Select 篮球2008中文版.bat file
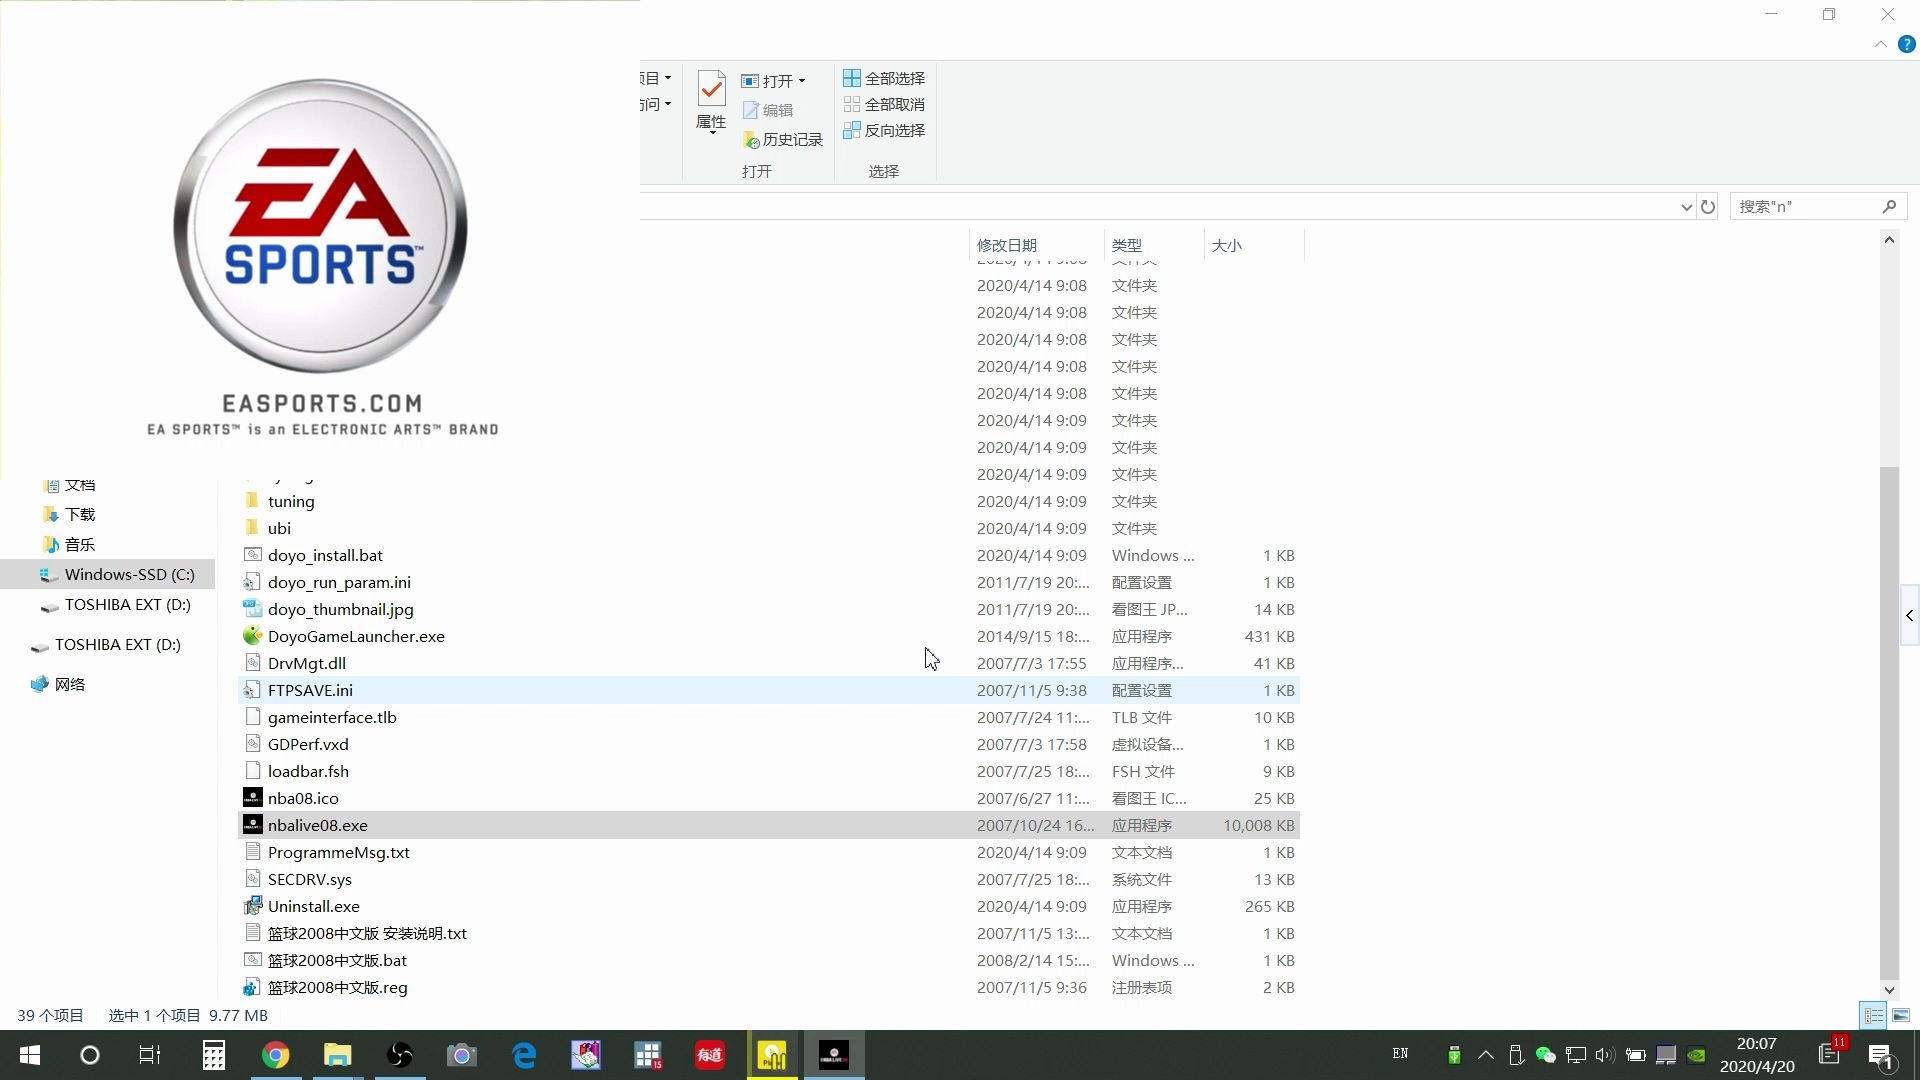 click(771, 960)
